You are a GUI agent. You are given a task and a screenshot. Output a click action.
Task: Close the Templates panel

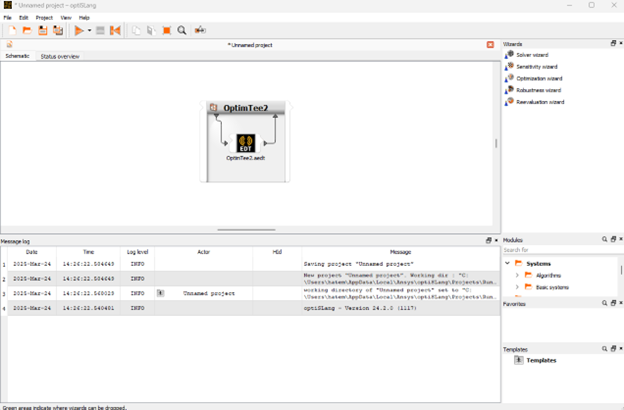click(620, 348)
